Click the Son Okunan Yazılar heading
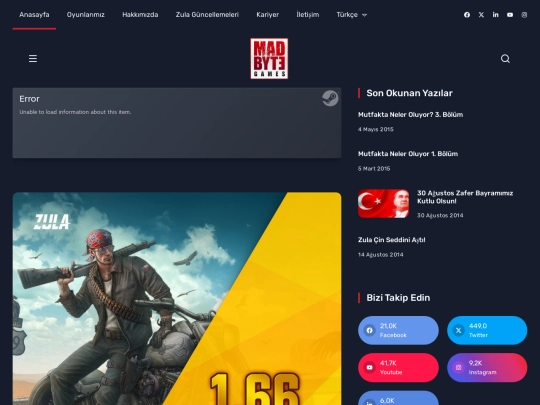Viewport: 540px width, 405px height. [x=409, y=93]
